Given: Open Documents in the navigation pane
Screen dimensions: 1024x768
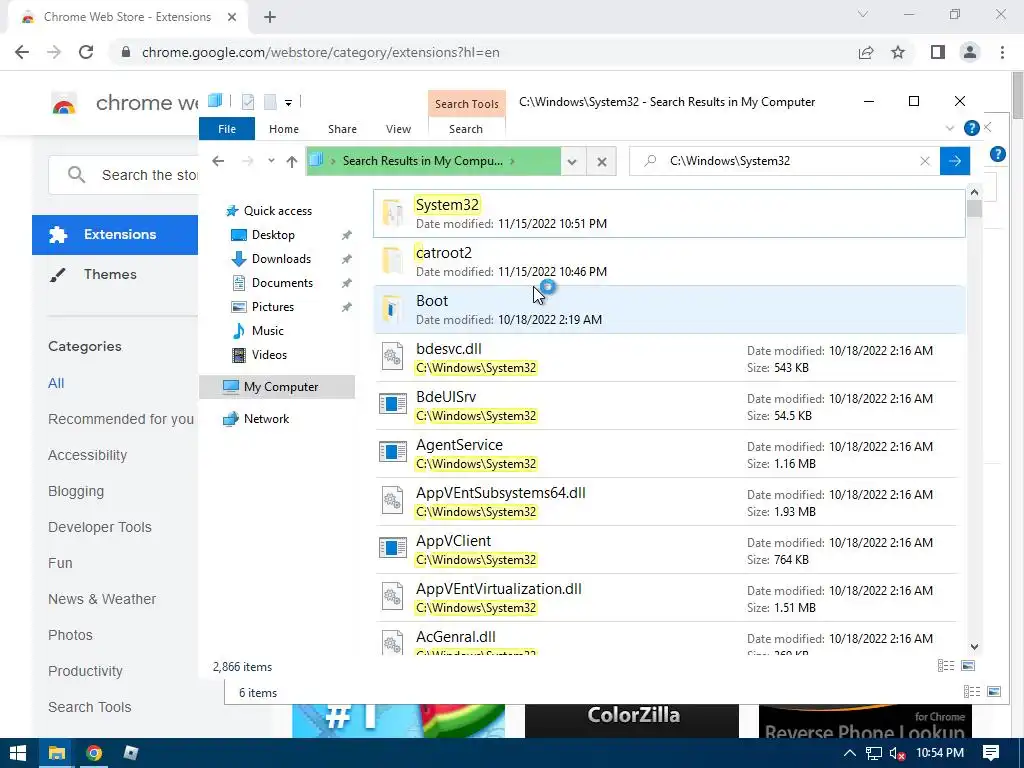Looking at the screenshot, I should [282, 283].
